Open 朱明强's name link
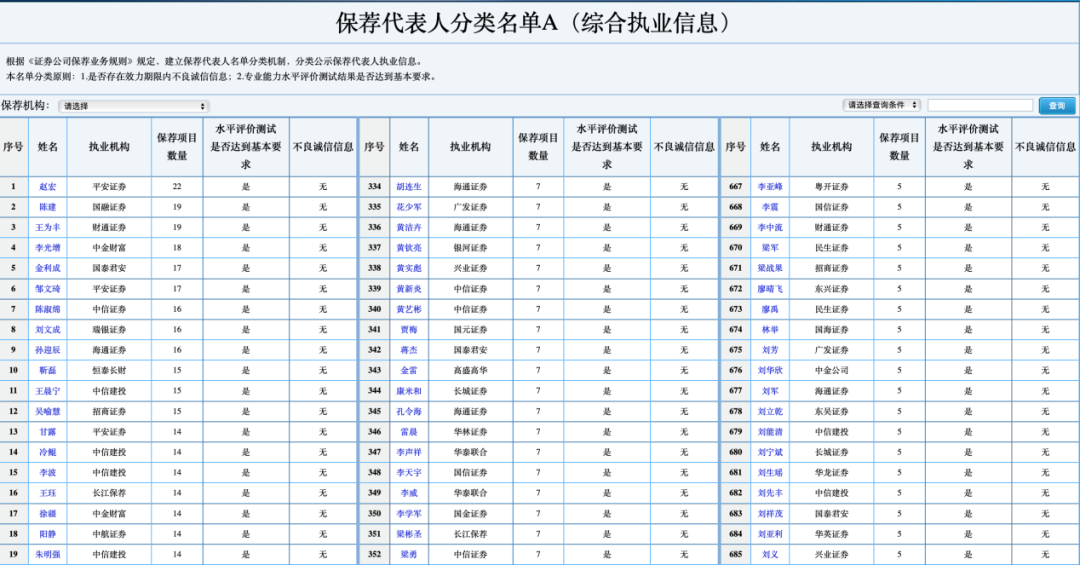This screenshot has height=565, width=1080. coord(48,554)
